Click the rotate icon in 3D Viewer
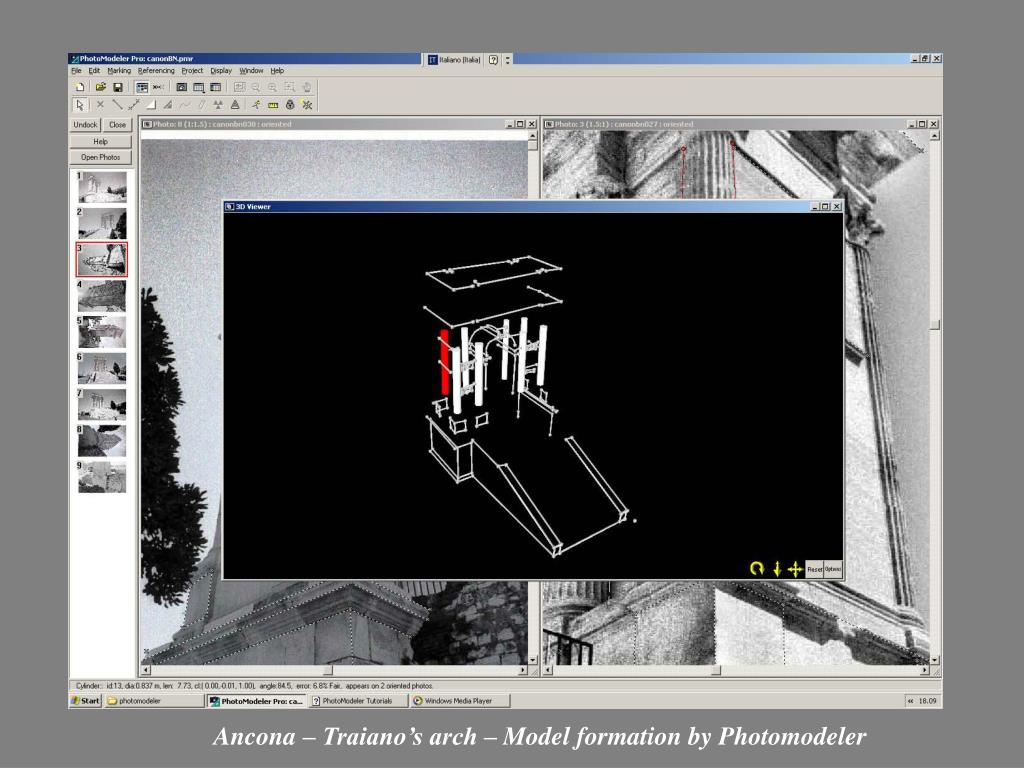This screenshot has height=768, width=1024. point(757,569)
